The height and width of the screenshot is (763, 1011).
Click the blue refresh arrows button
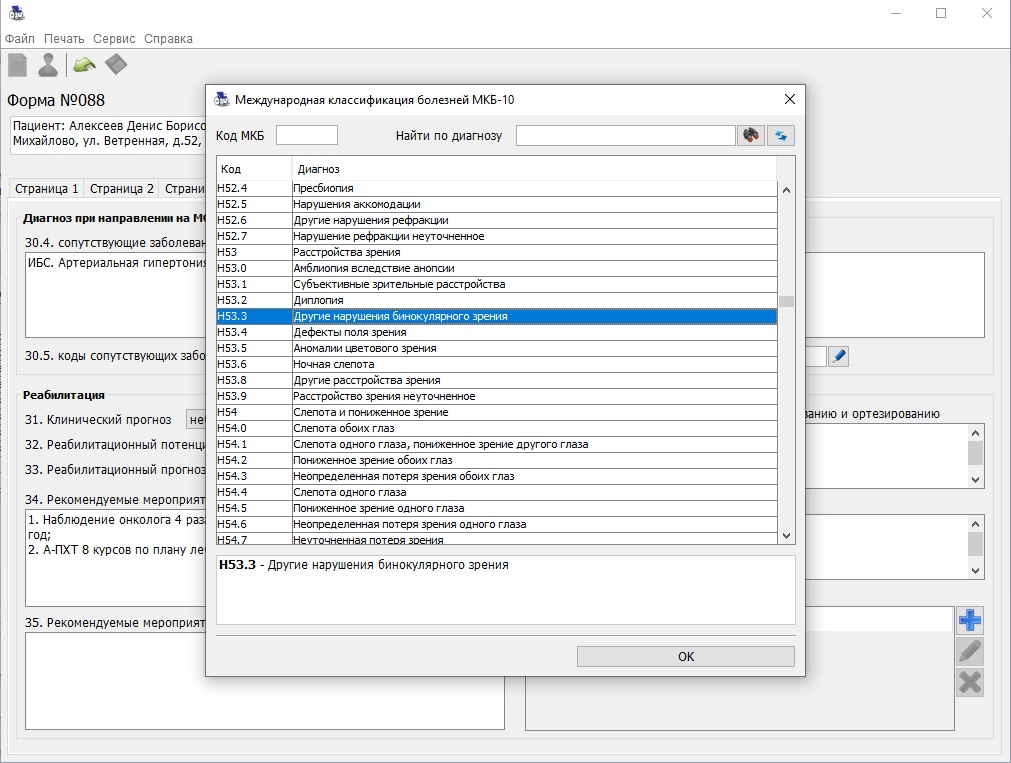point(781,136)
